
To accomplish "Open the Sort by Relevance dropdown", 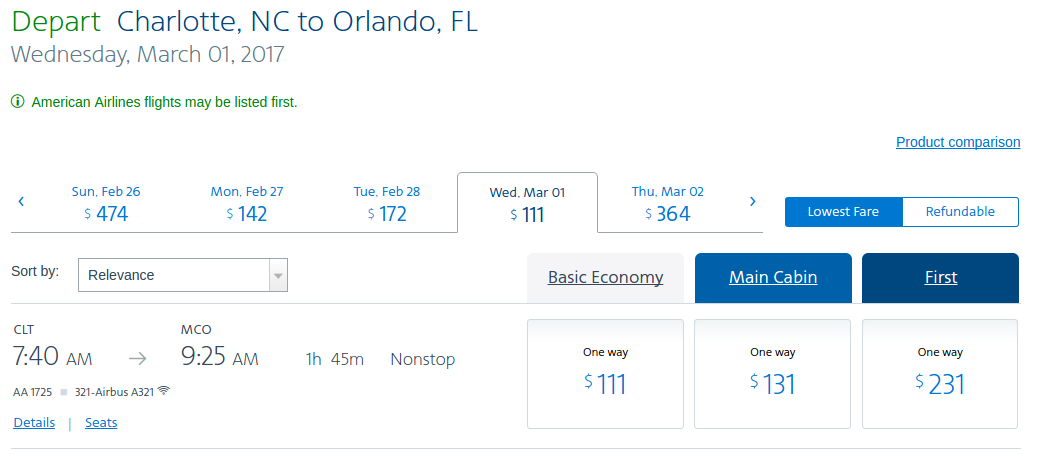I will coord(174,275).
